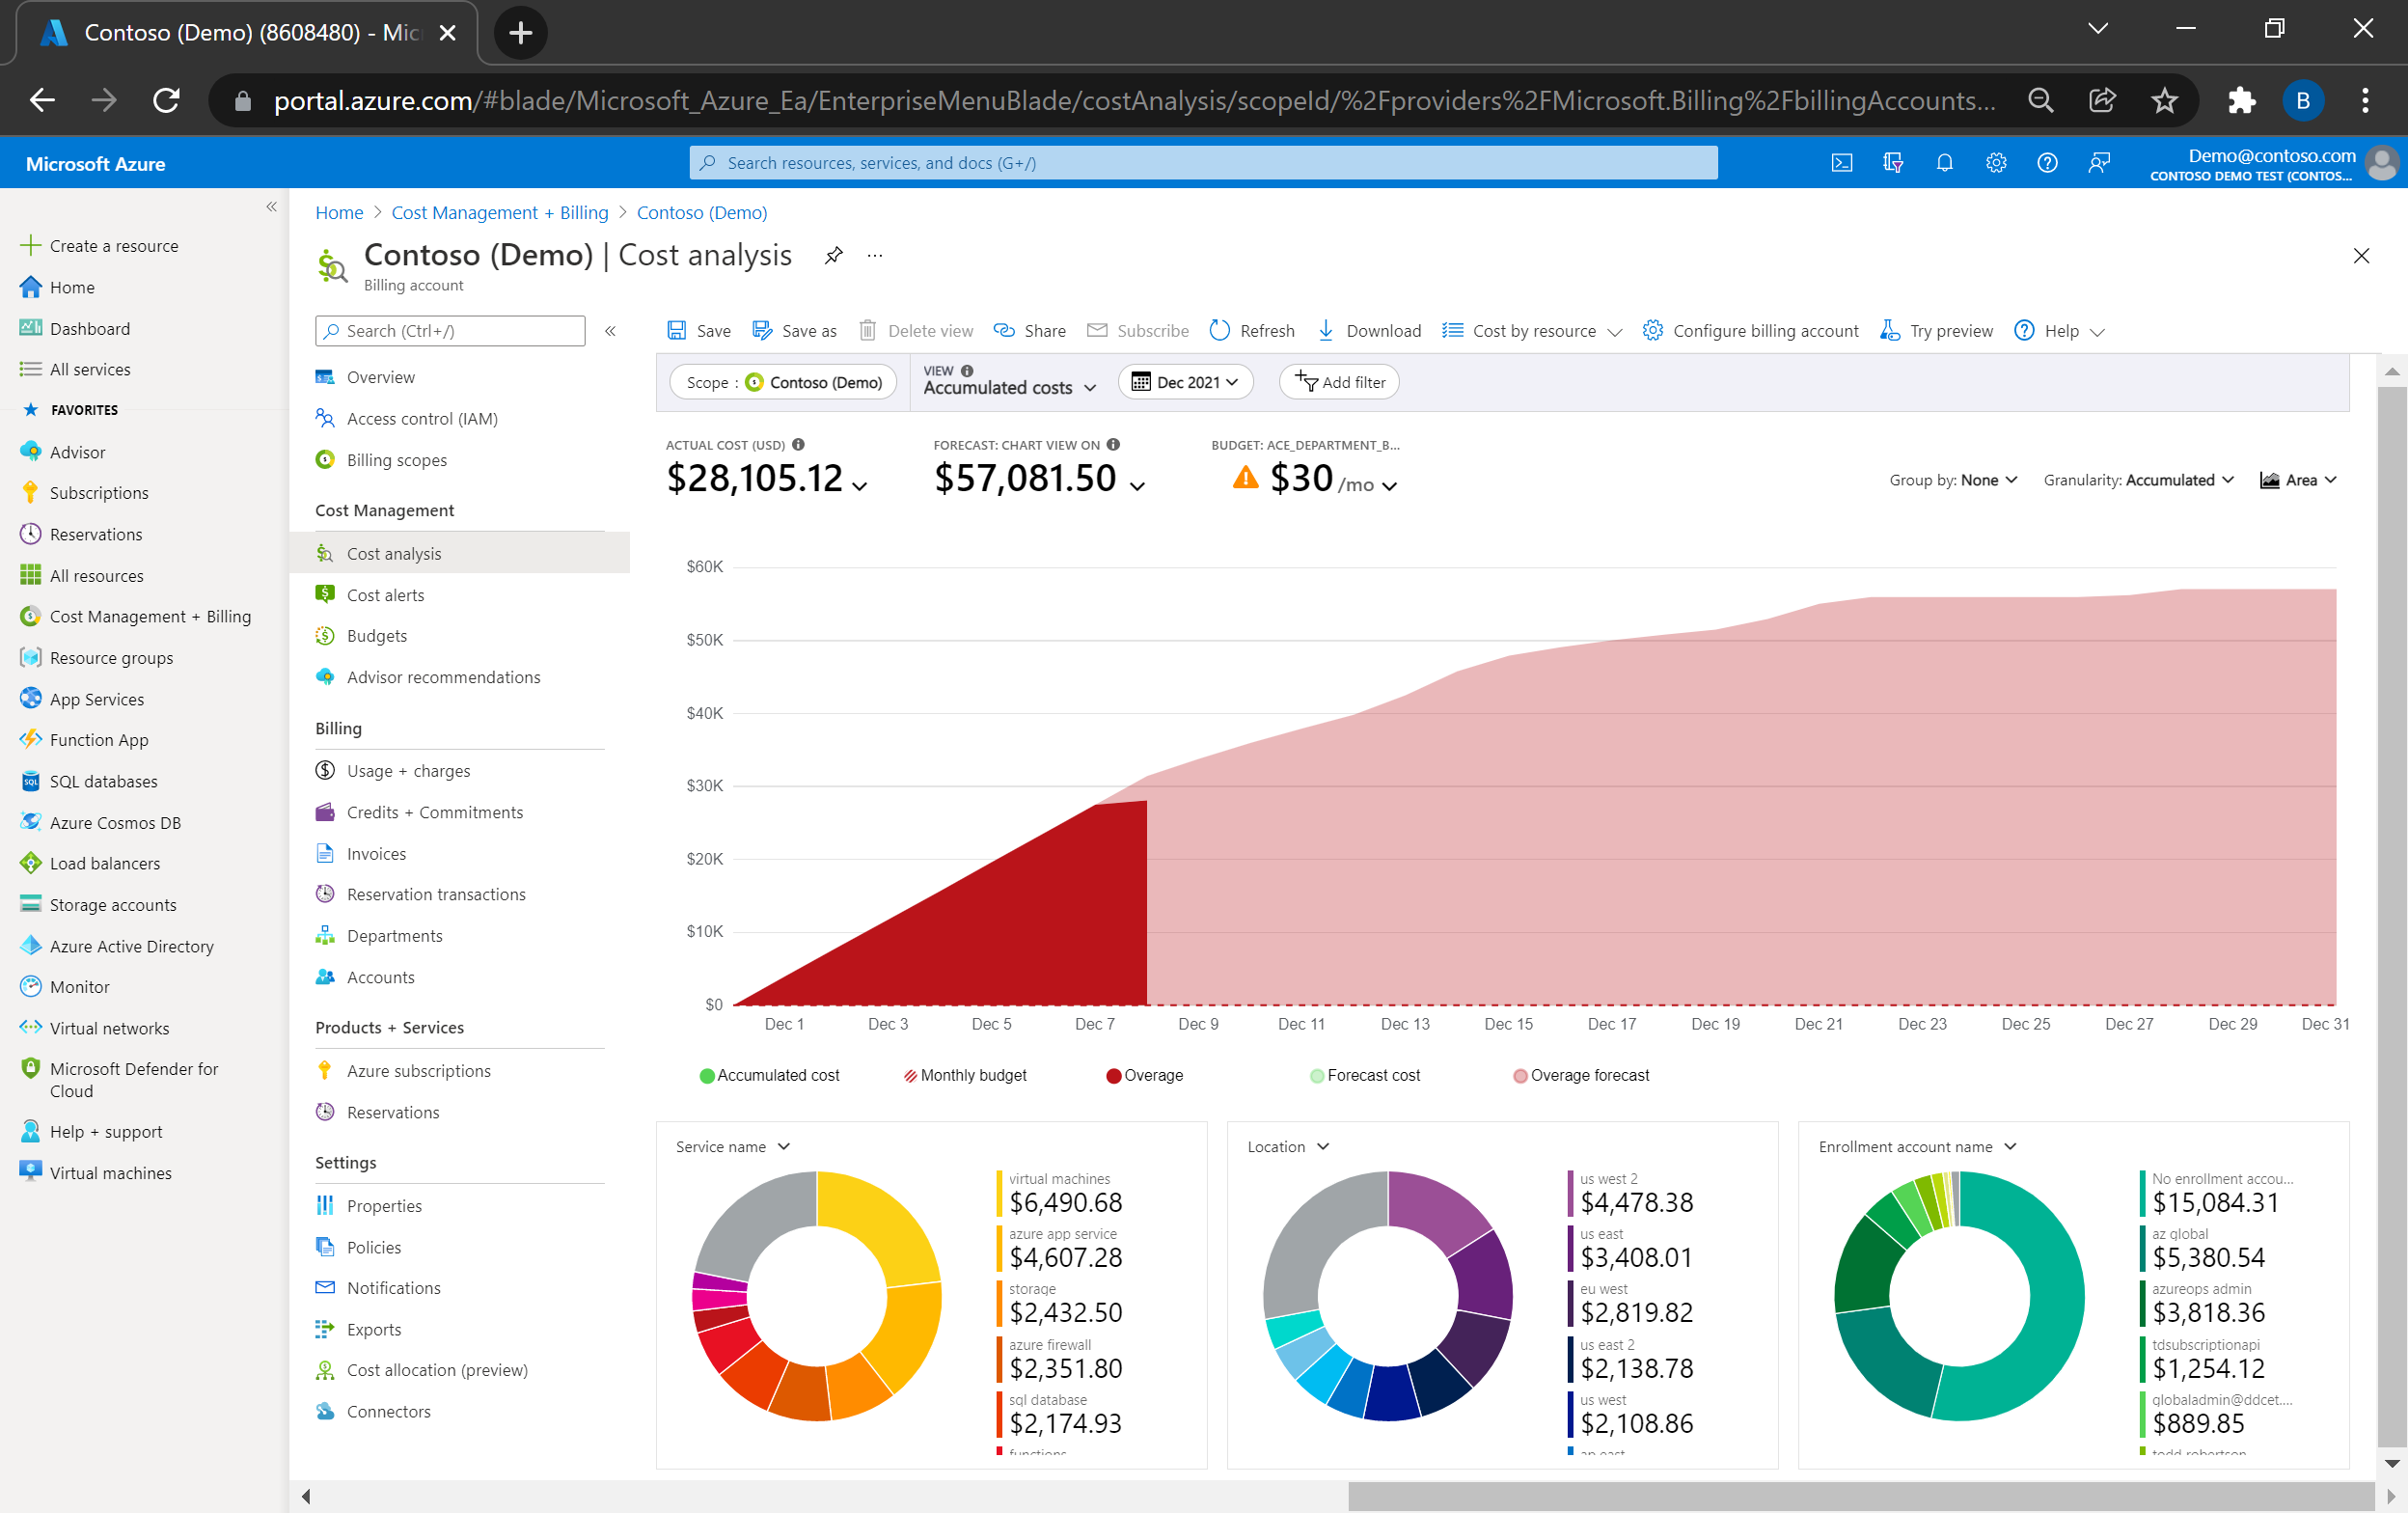Screen dimensions: 2408x1513
Task: Open the Dec 2021 date picker
Action: click(1186, 382)
